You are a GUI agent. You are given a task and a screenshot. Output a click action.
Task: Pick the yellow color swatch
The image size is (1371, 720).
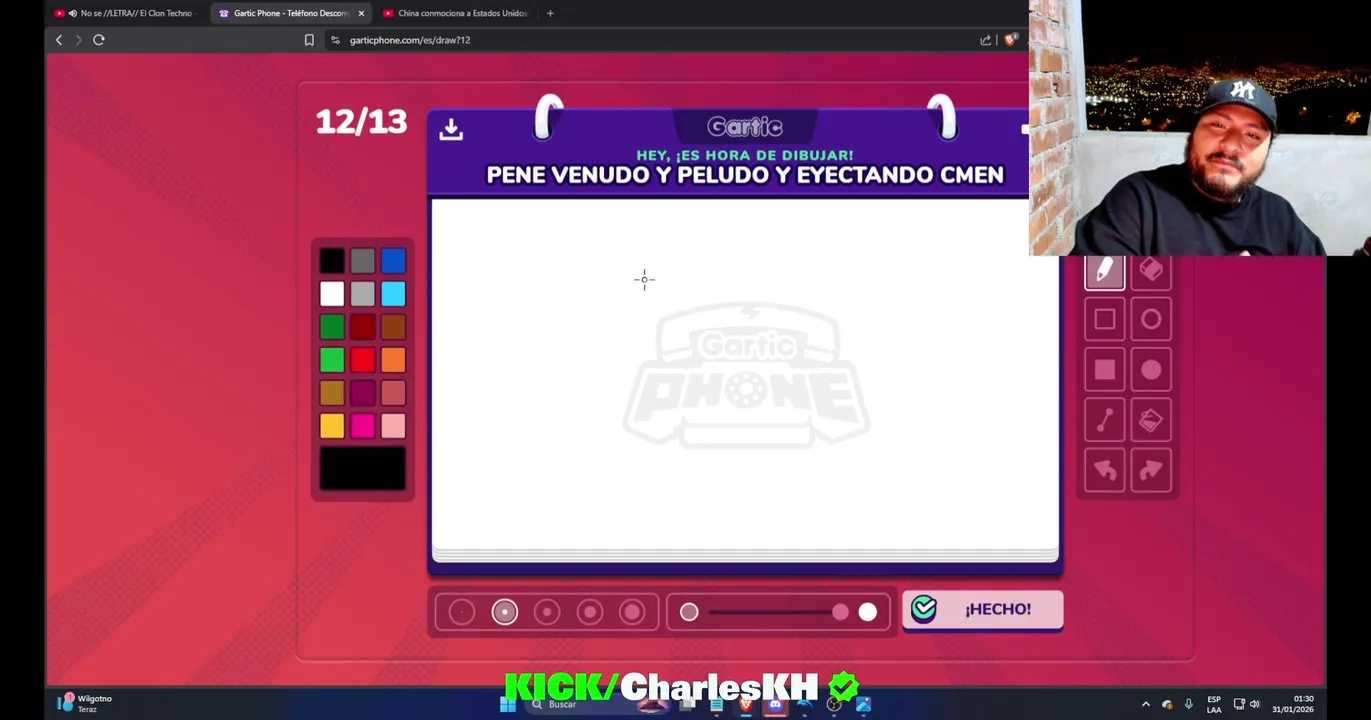332,426
